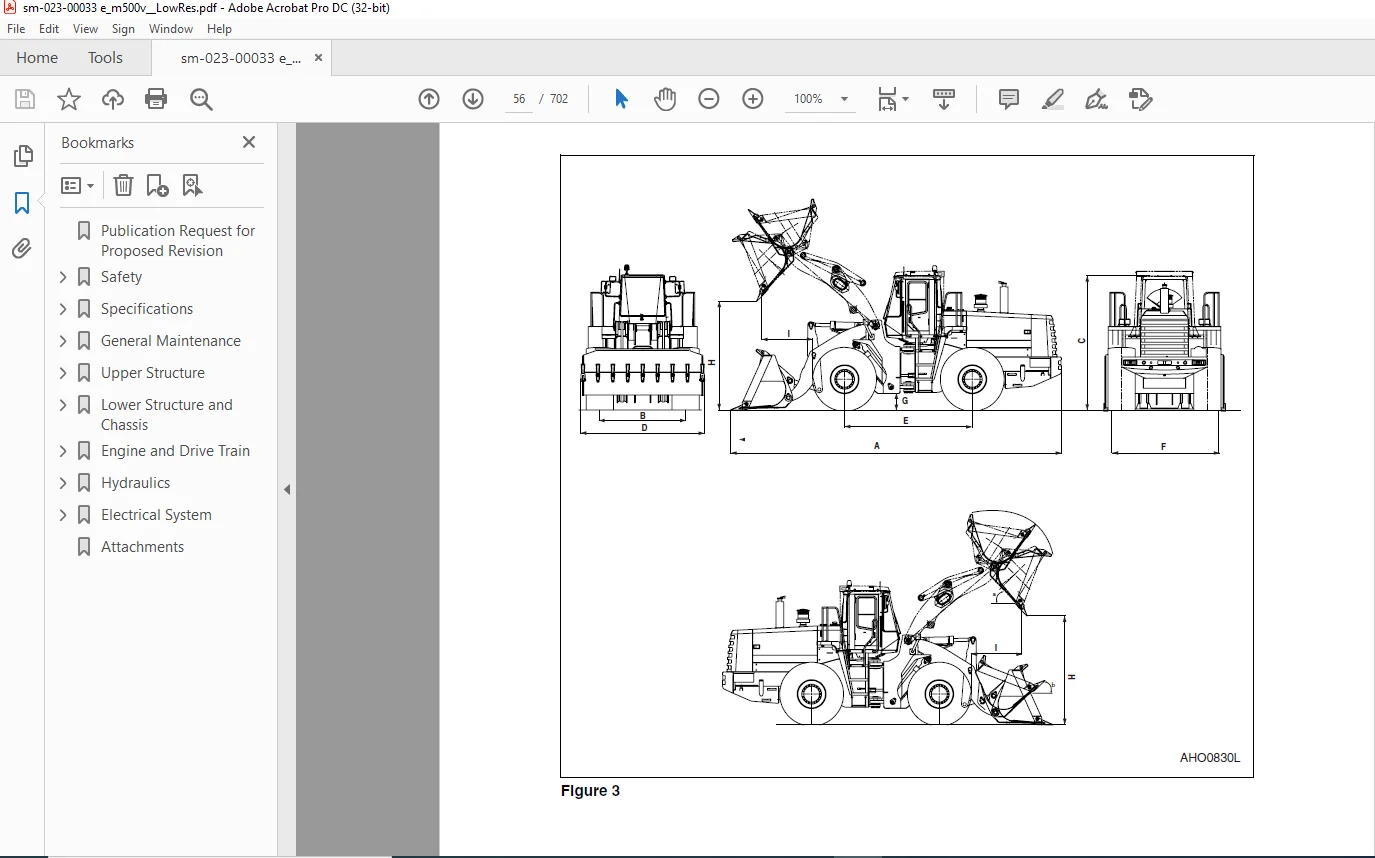Jump to Lower Structure and Chassis text

167,415
